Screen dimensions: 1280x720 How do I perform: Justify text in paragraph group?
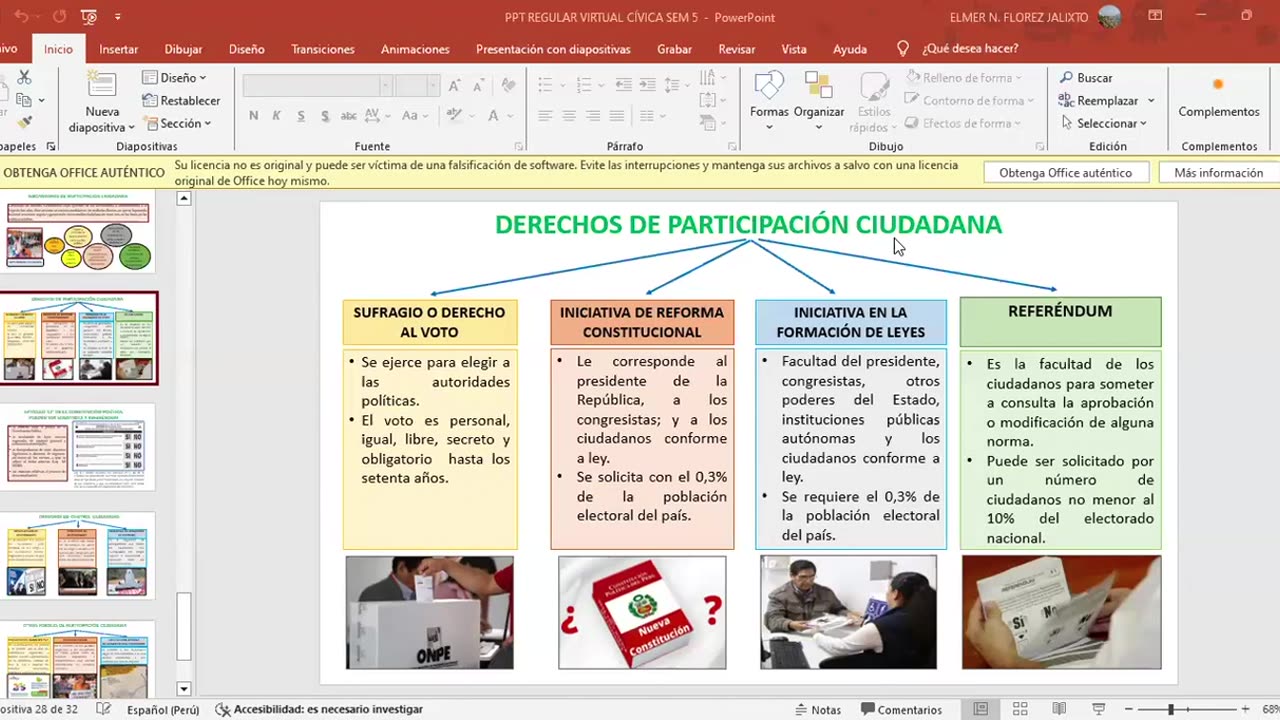click(x=617, y=116)
